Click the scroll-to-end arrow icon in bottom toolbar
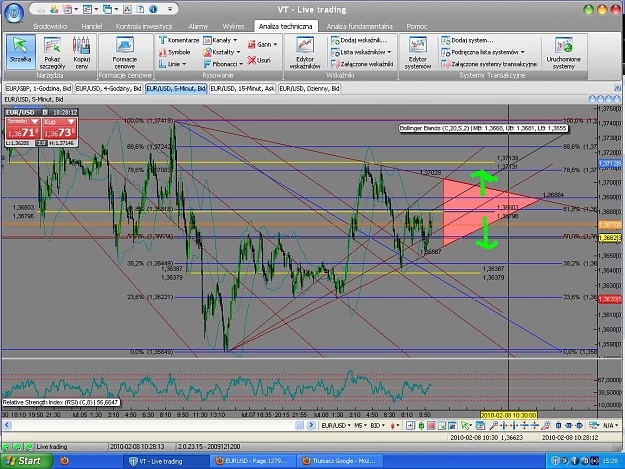 [410, 426]
